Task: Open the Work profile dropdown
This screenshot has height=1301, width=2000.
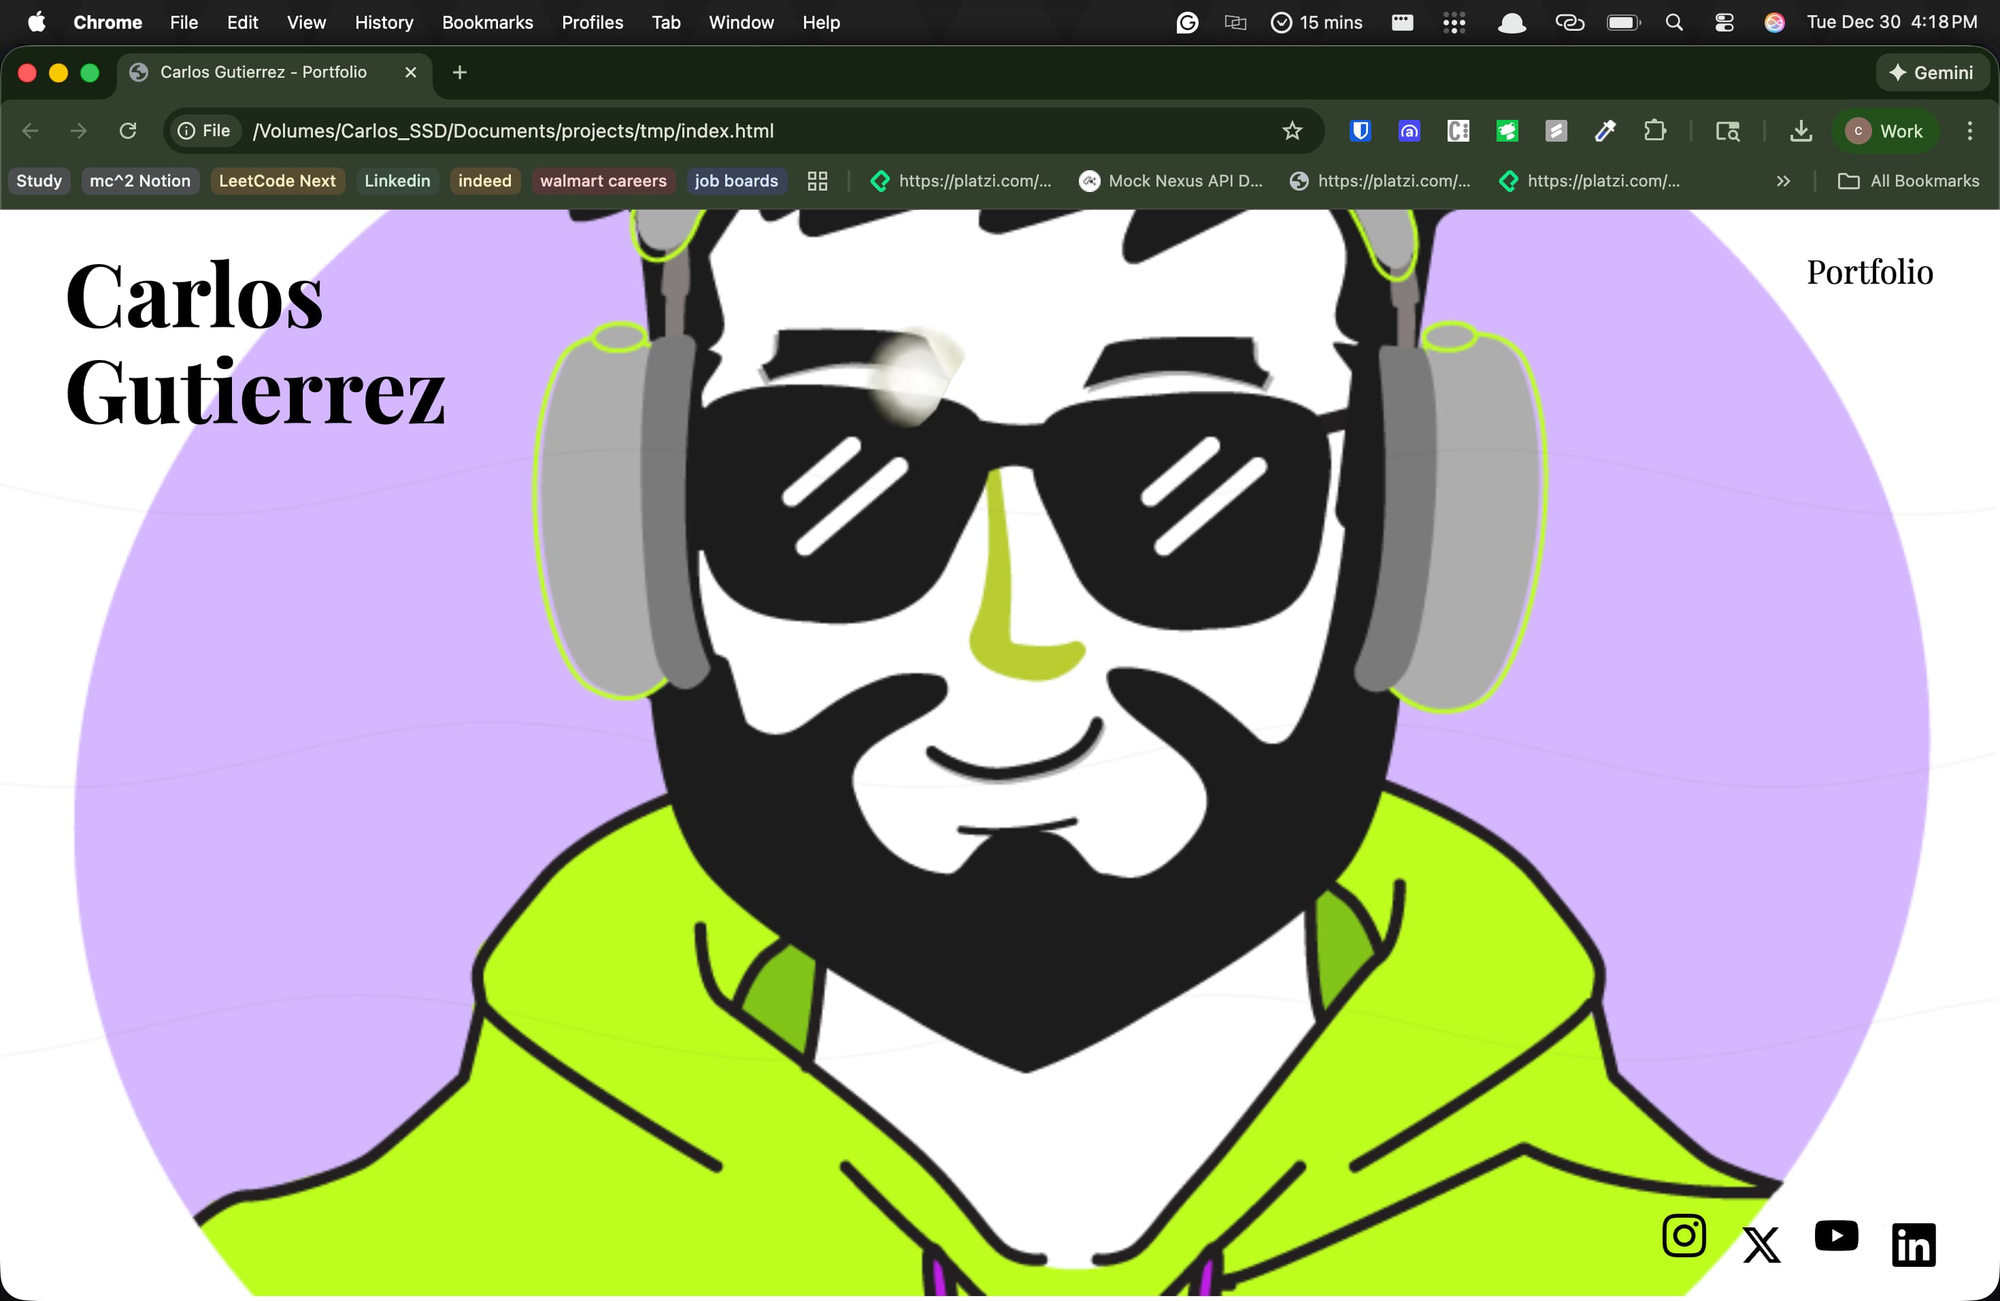Action: pyautogui.click(x=1886, y=131)
